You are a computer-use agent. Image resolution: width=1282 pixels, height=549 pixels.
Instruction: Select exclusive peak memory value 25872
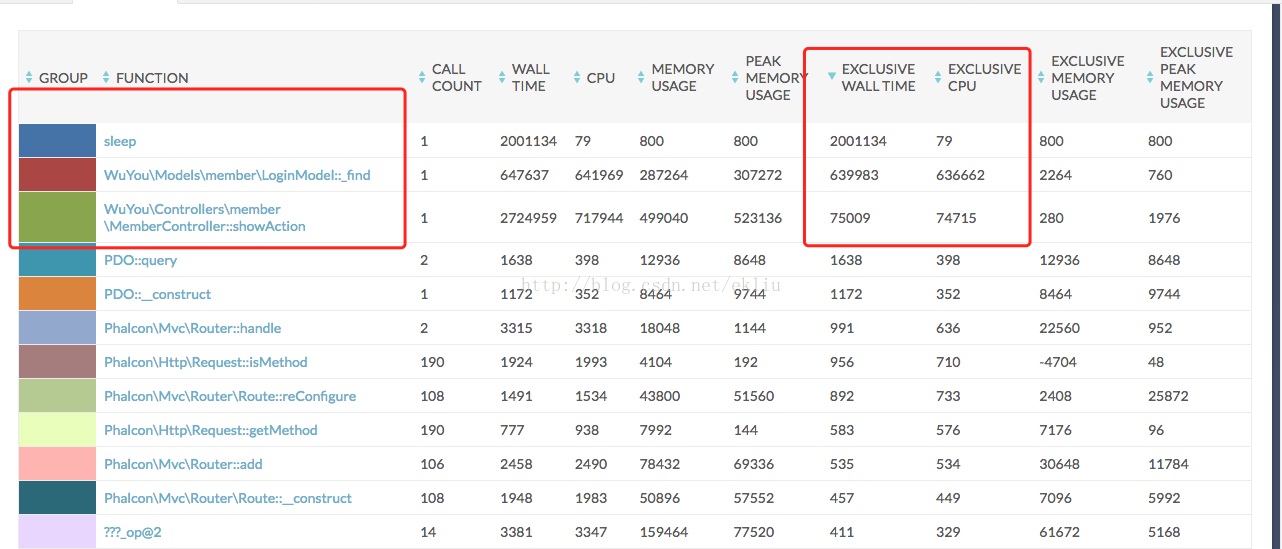[1169, 396]
